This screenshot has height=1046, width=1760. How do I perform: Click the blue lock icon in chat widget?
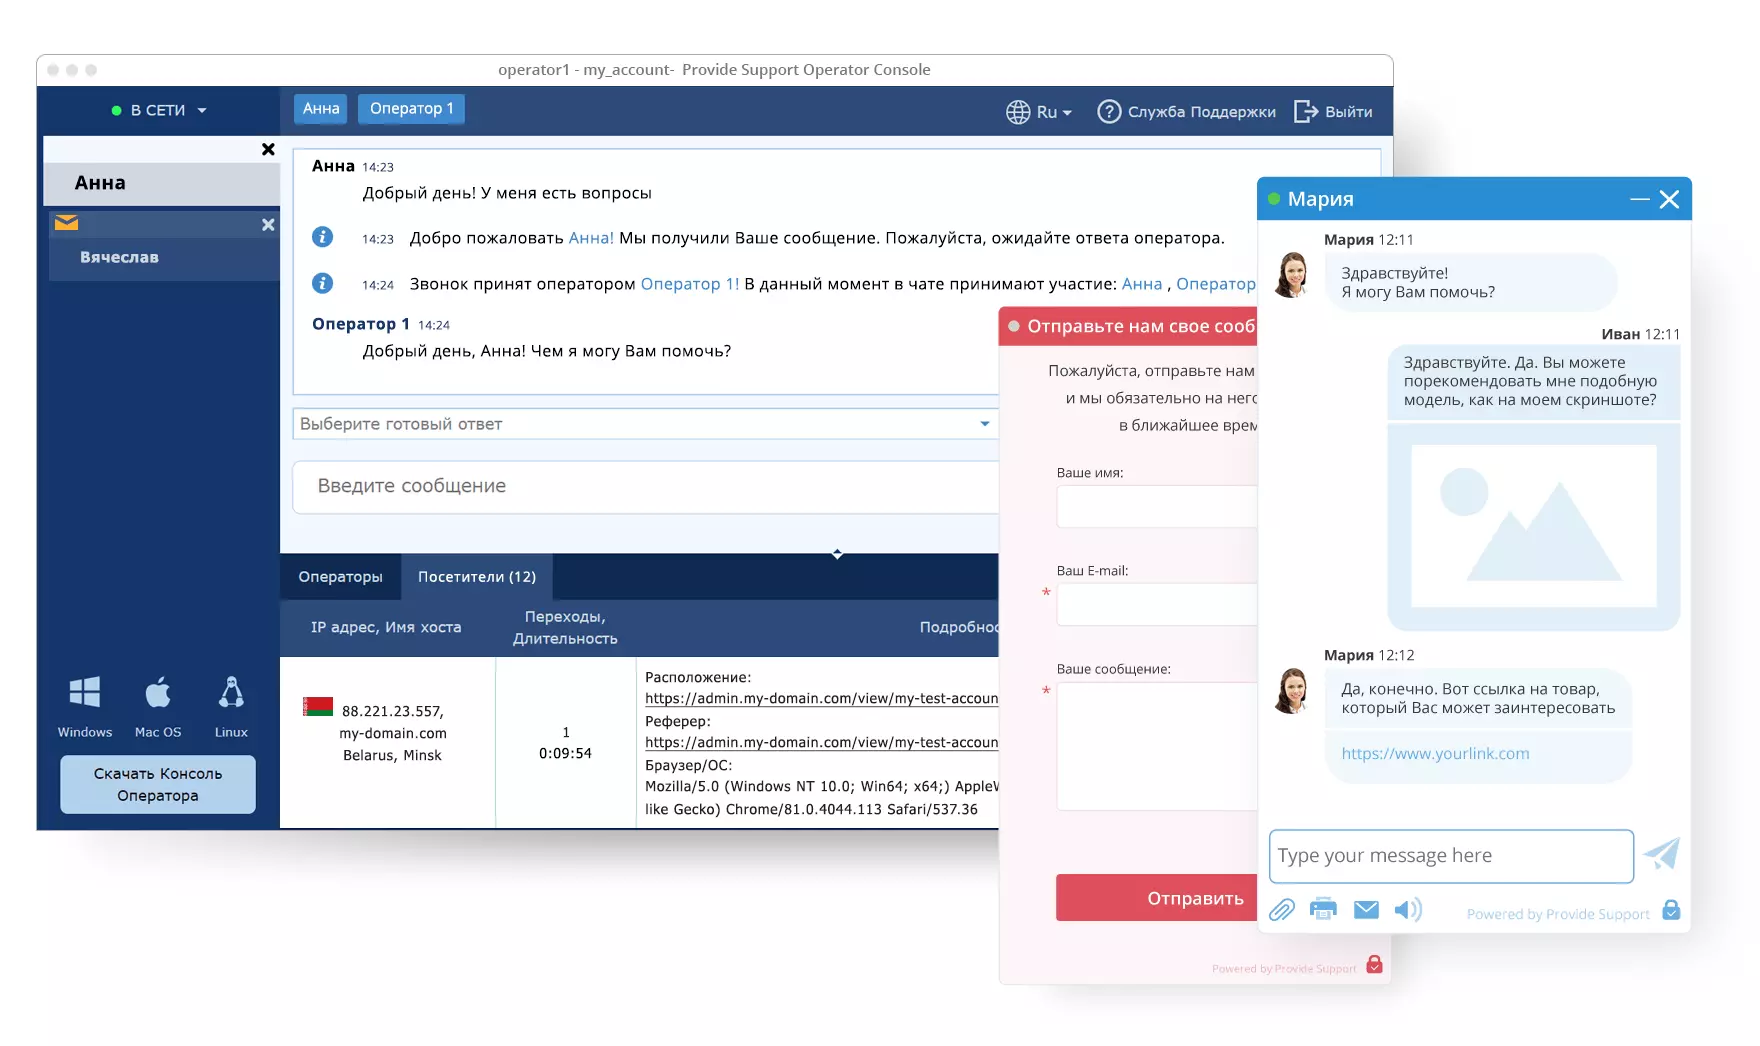pos(1671,910)
